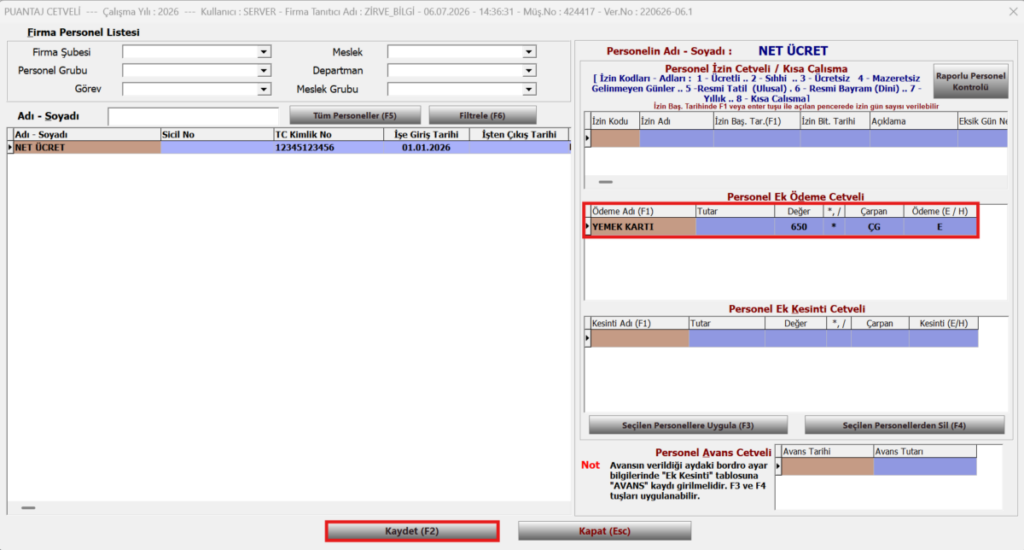Image resolution: width=1024 pixels, height=550 pixels.
Task: Select the NET ÜCRET personnel row
Action: [x=291, y=148]
